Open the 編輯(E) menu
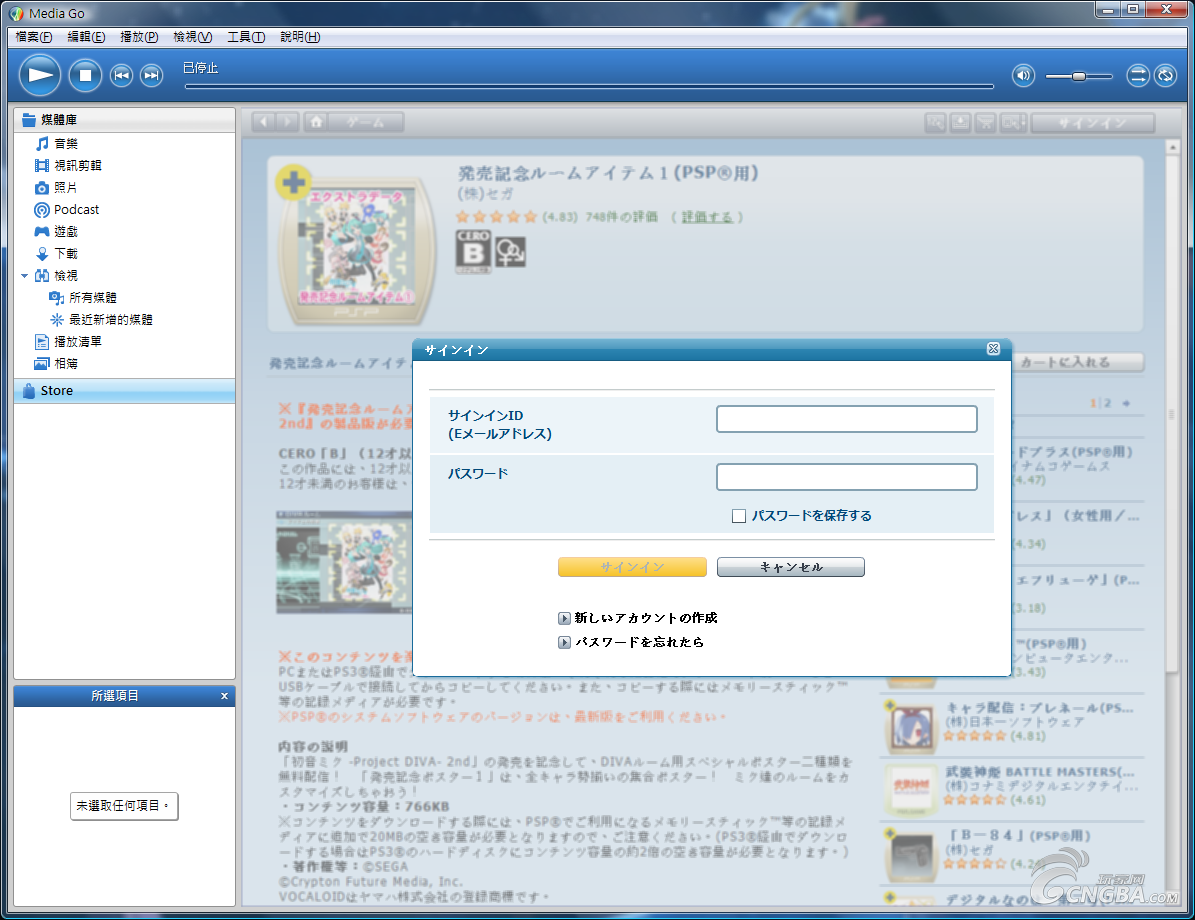Viewport: 1195px width, 920px height. click(86, 37)
